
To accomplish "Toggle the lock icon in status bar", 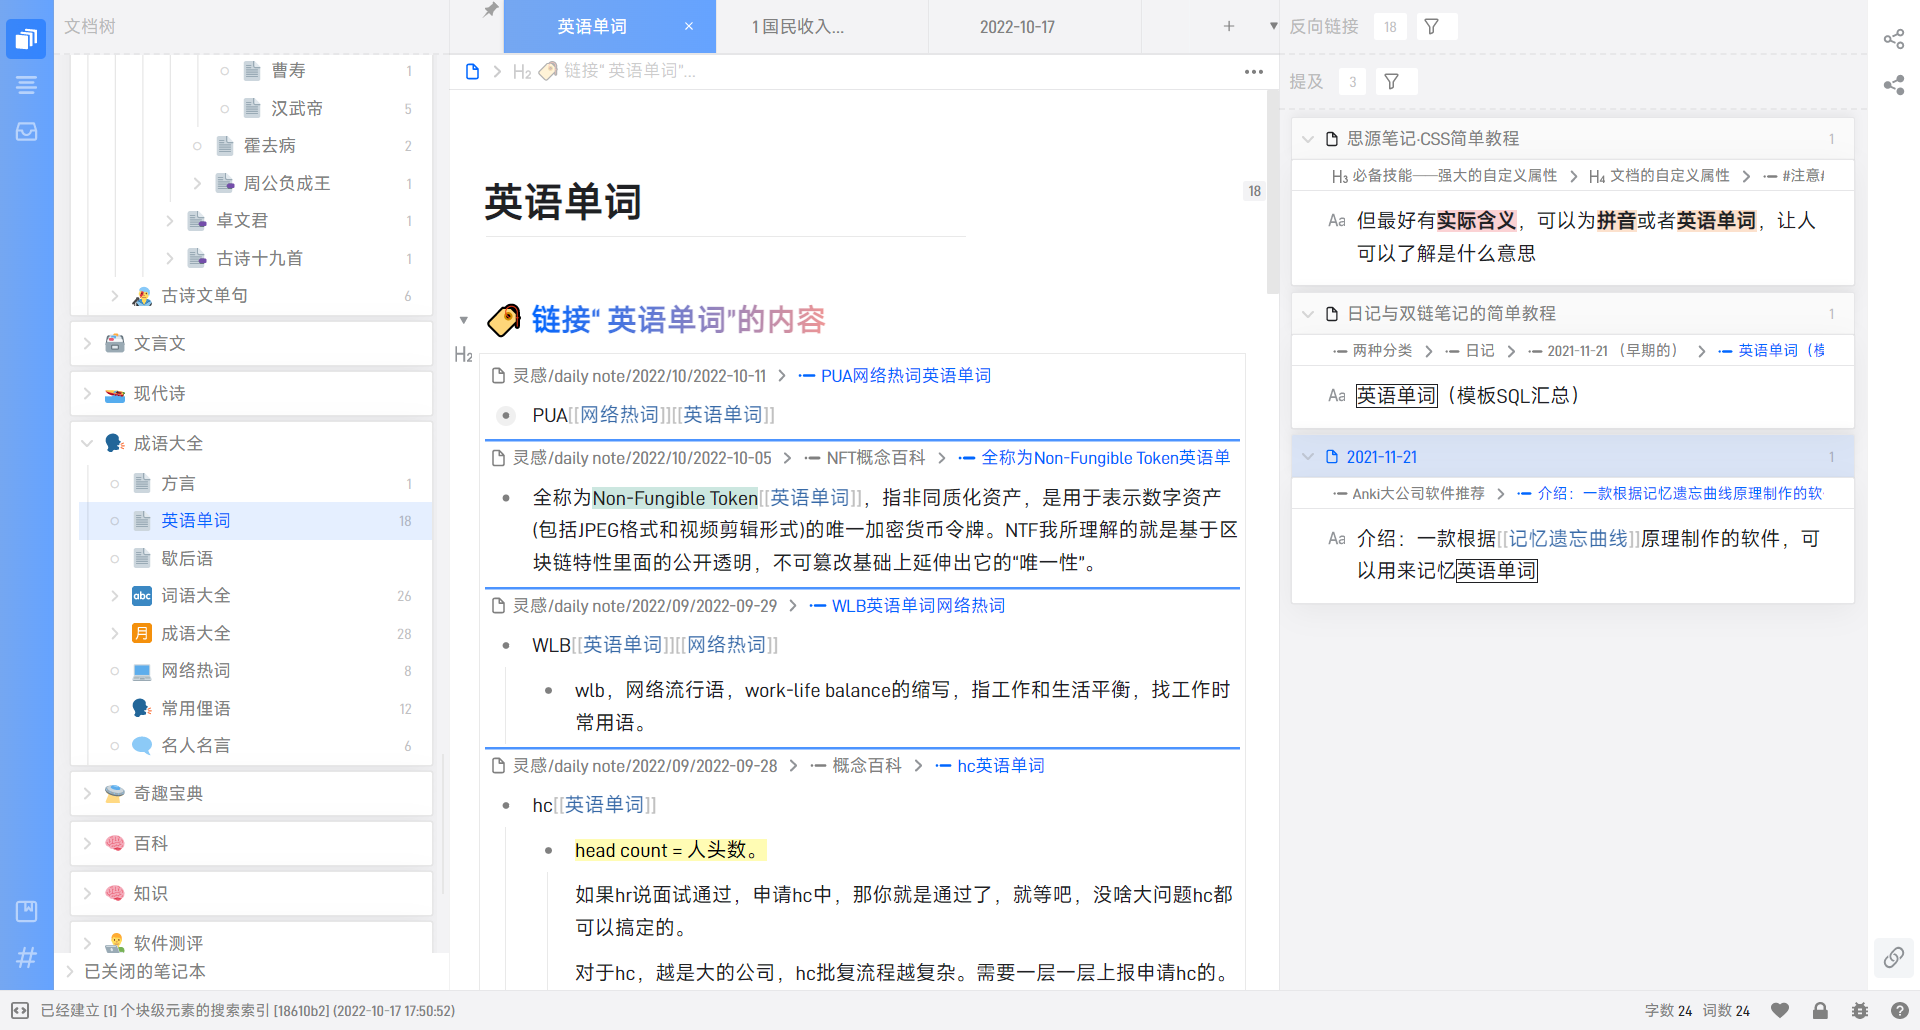I will pos(1820,1011).
